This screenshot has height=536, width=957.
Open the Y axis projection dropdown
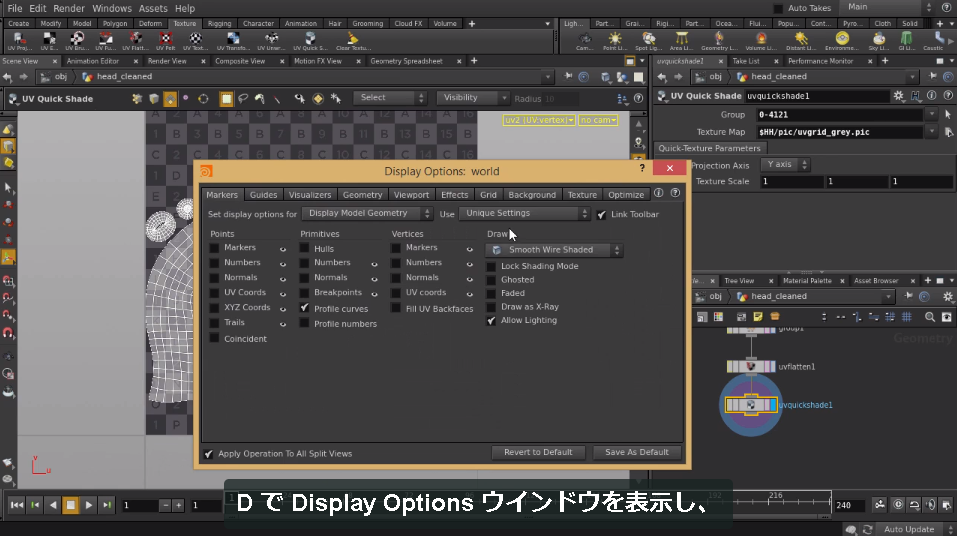point(785,165)
